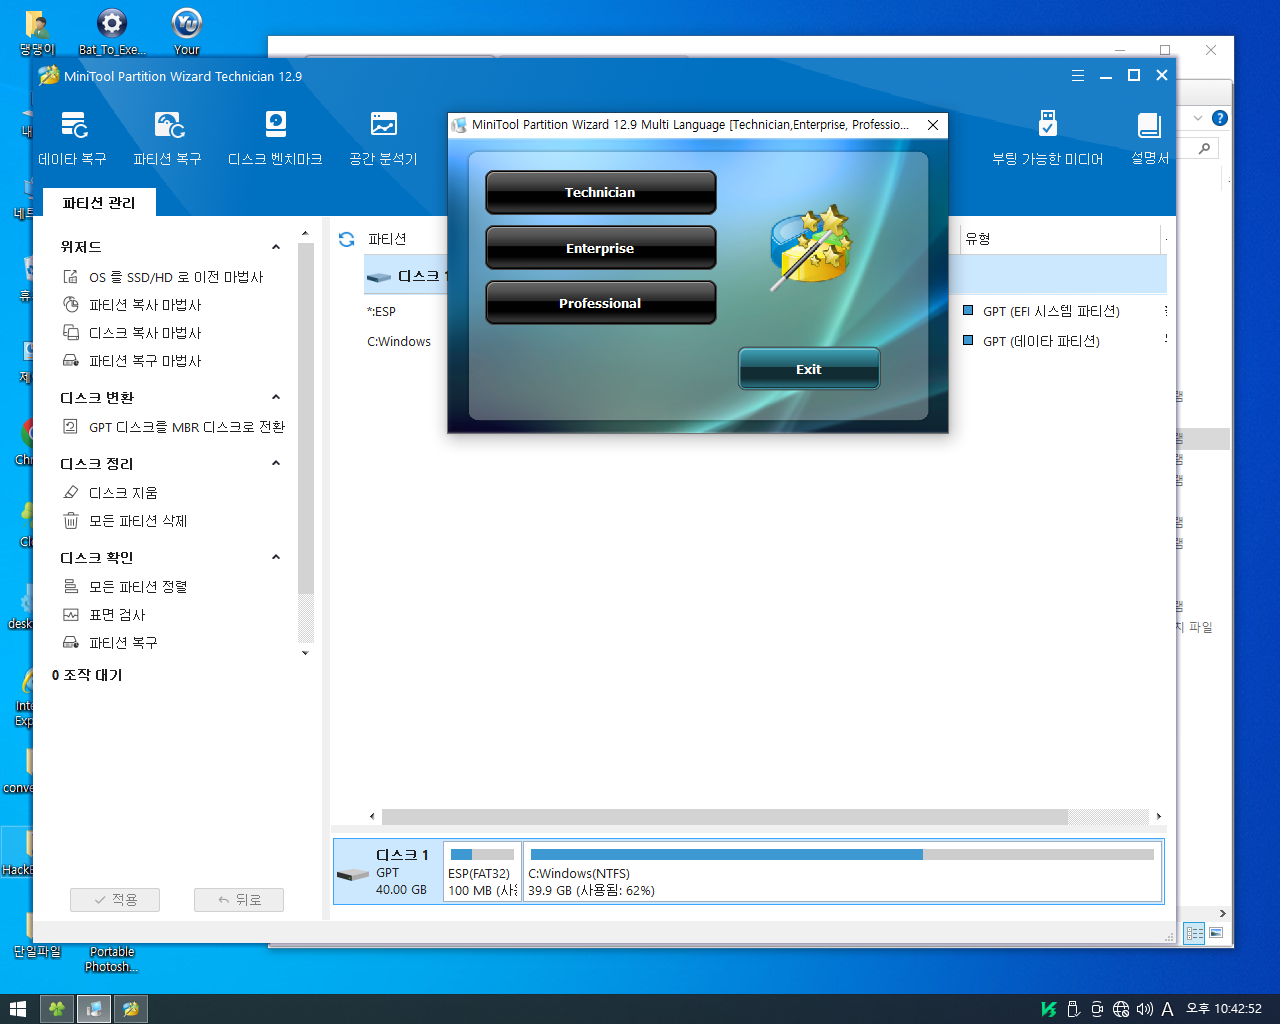Start 디스크 복사 마법사
This screenshot has width=1280, height=1024.
(x=132, y=333)
